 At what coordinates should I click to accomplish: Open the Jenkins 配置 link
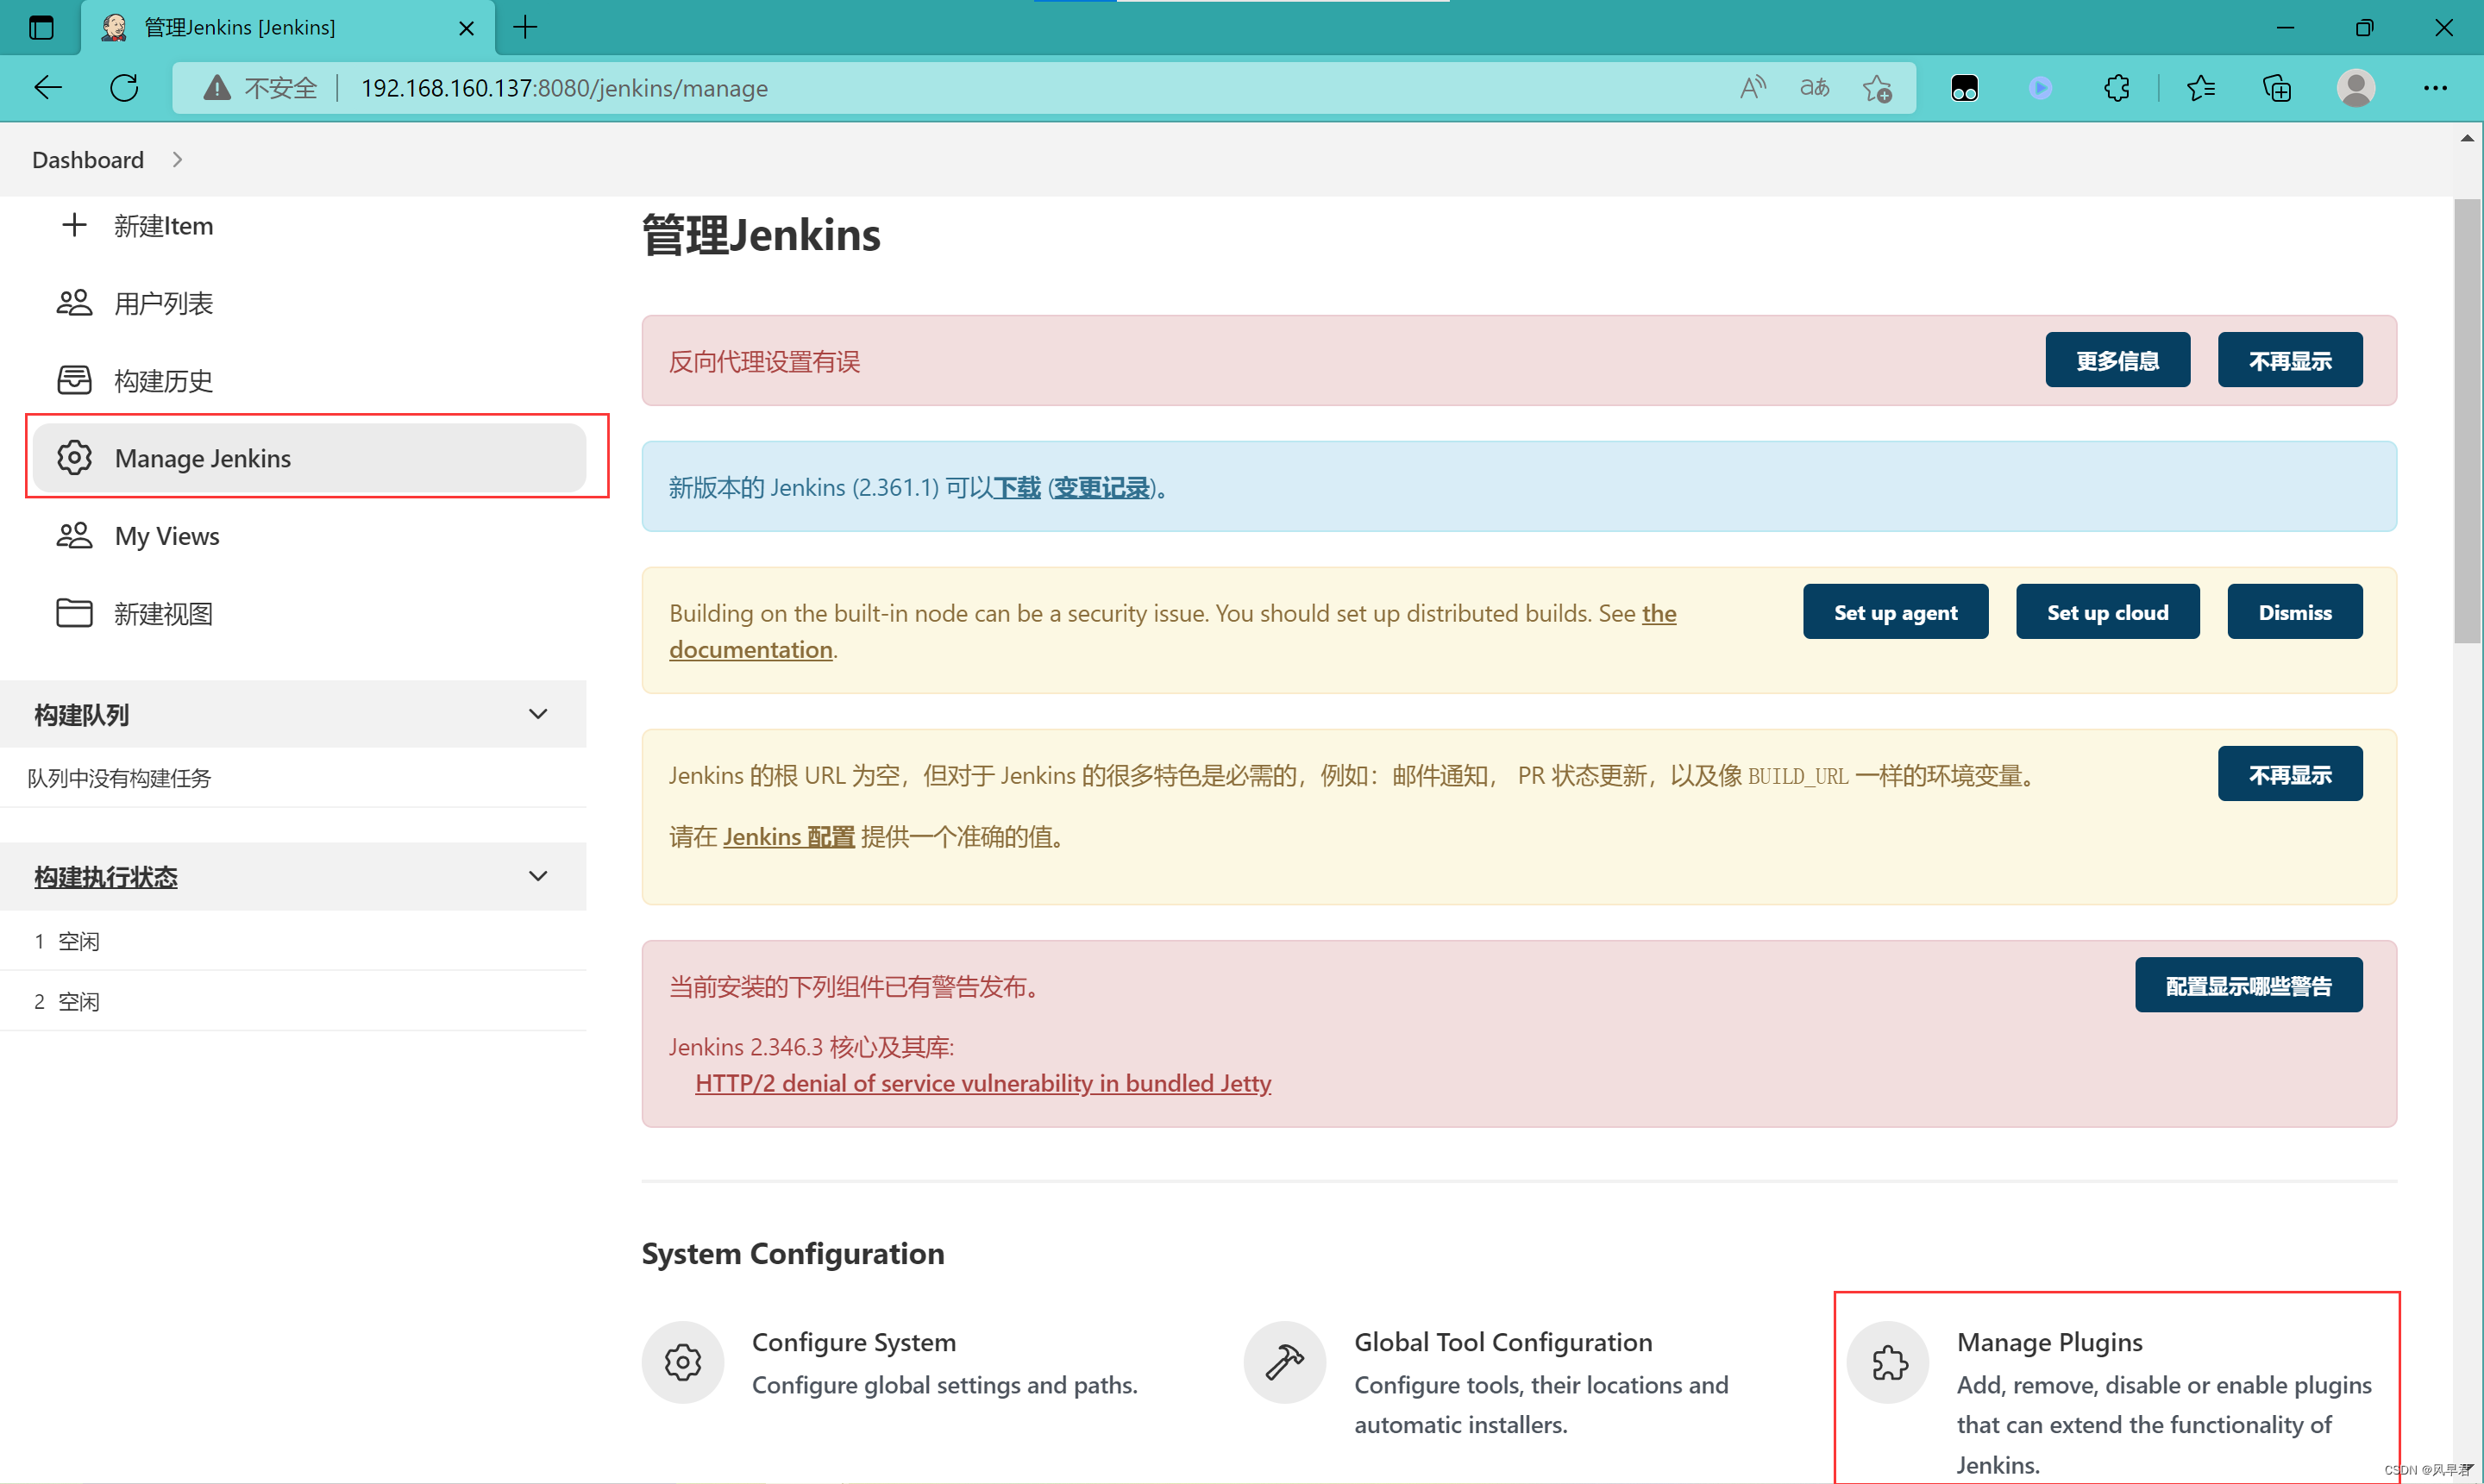pos(788,837)
